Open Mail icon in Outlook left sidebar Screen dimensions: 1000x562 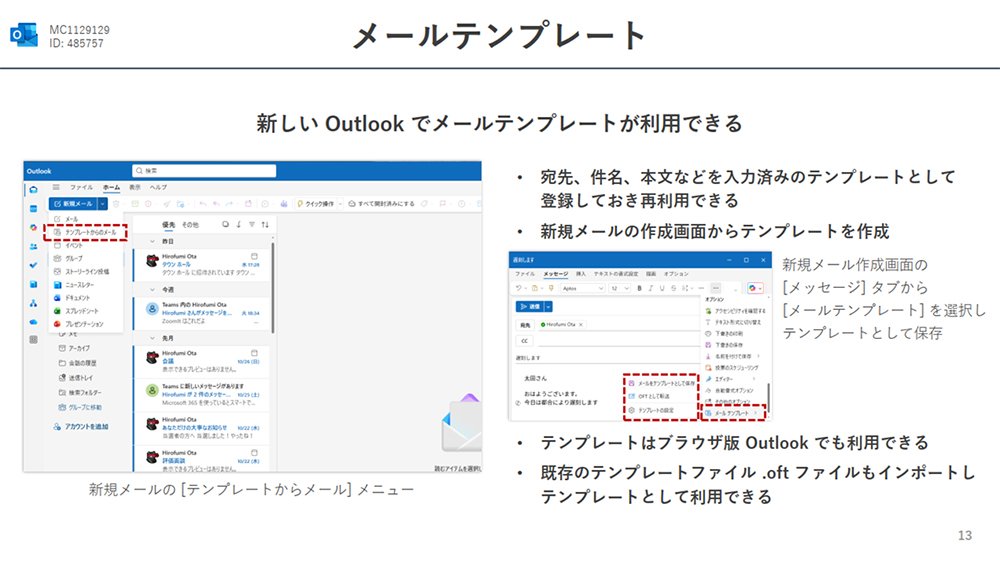pyautogui.click(x=33, y=189)
